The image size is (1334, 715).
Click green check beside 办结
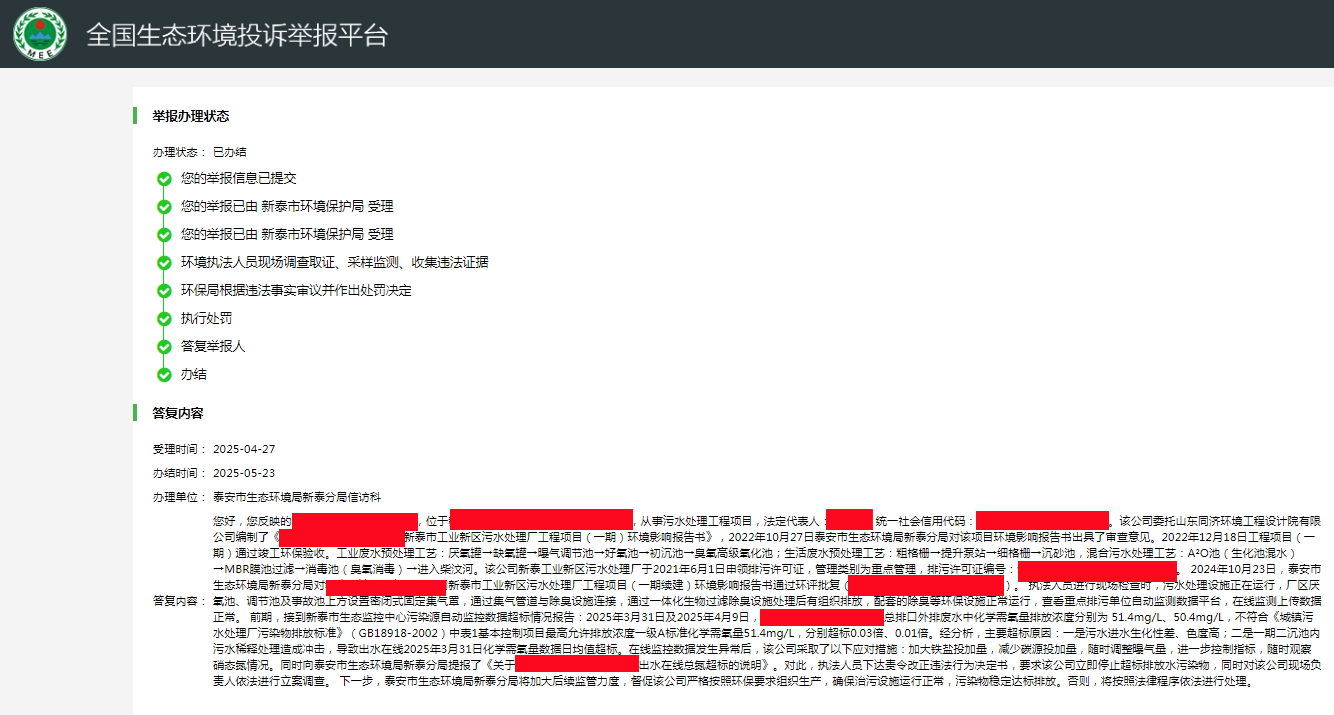(x=164, y=375)
